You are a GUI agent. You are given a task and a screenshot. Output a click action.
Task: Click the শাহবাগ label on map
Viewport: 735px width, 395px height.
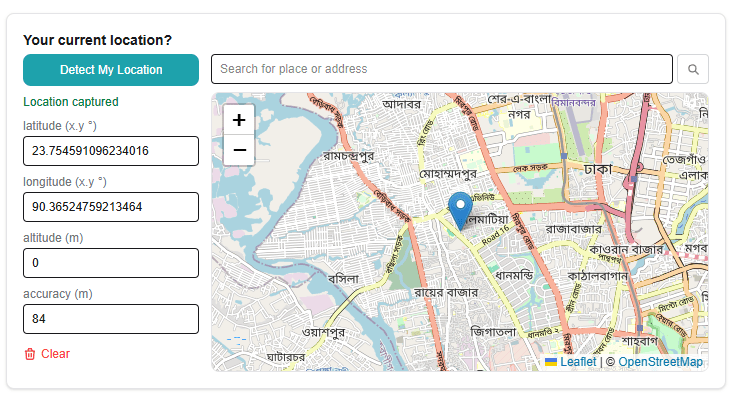640,341
